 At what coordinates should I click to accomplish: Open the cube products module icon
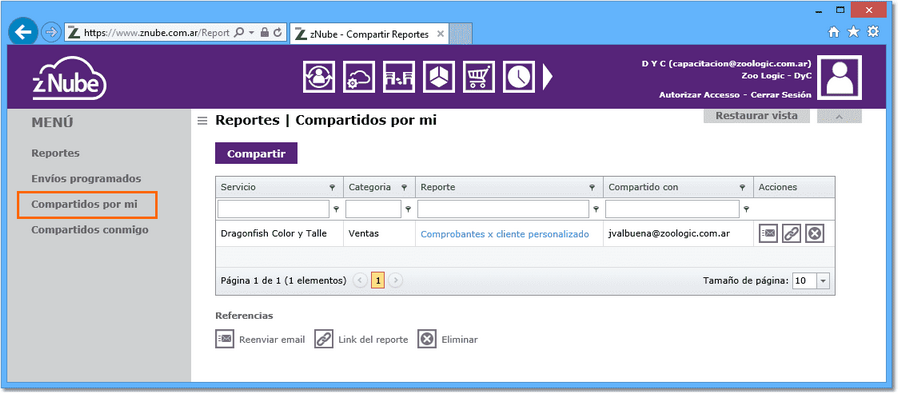tap(439, 77)
